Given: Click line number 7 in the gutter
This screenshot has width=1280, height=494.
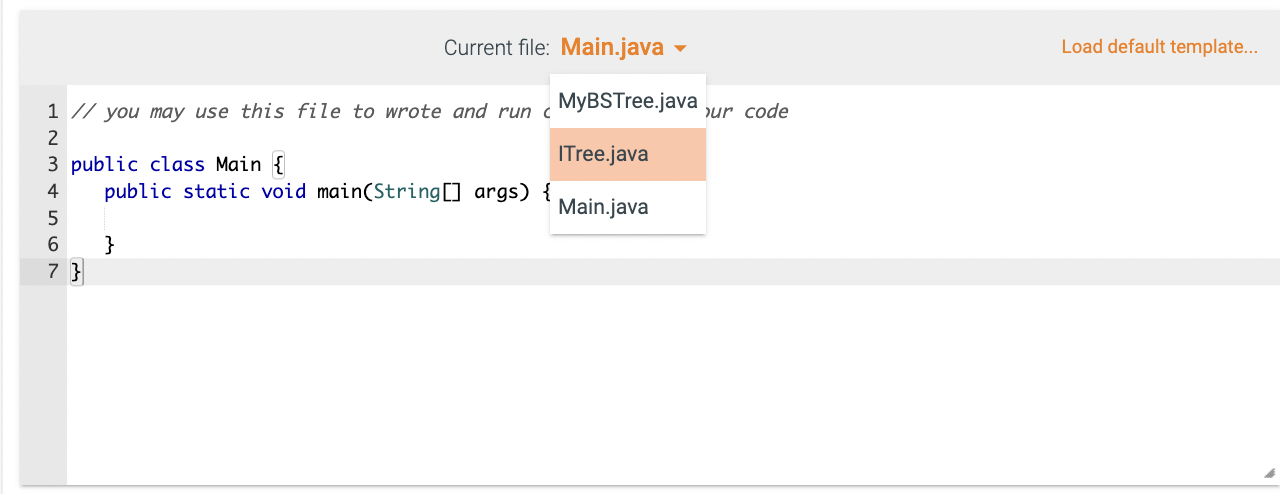Looking at the screenshot, I should pyautogui.click(x=53, y=271).
